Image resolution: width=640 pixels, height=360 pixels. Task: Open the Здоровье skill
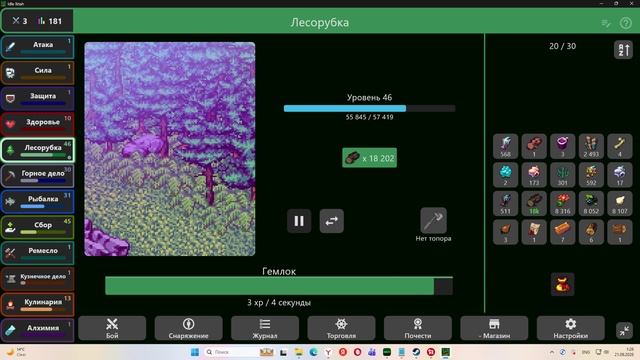coord(37,124)
